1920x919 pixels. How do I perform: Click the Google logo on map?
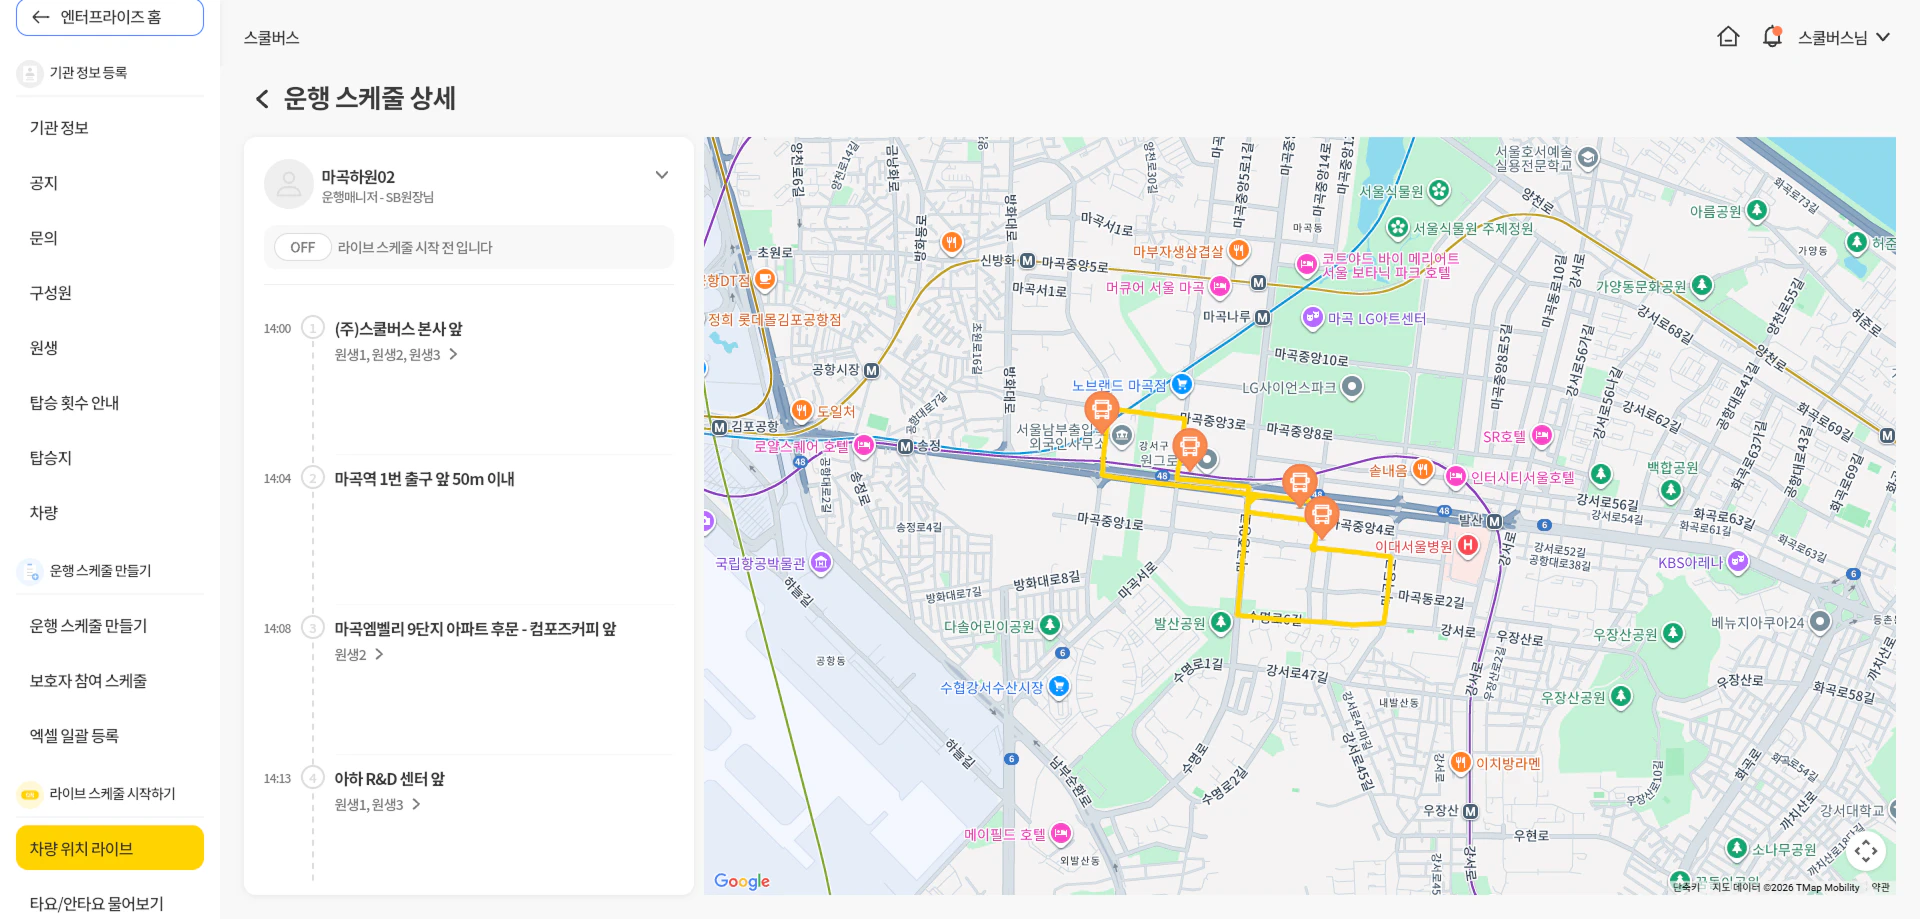click(x=742, y=881)
